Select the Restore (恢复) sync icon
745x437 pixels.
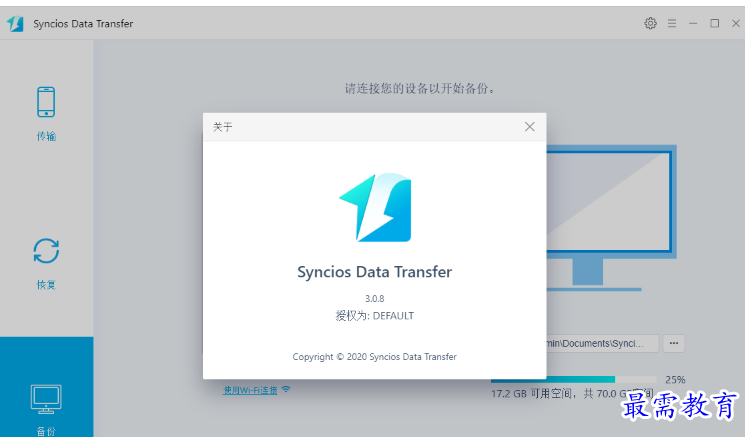point(46,251)
